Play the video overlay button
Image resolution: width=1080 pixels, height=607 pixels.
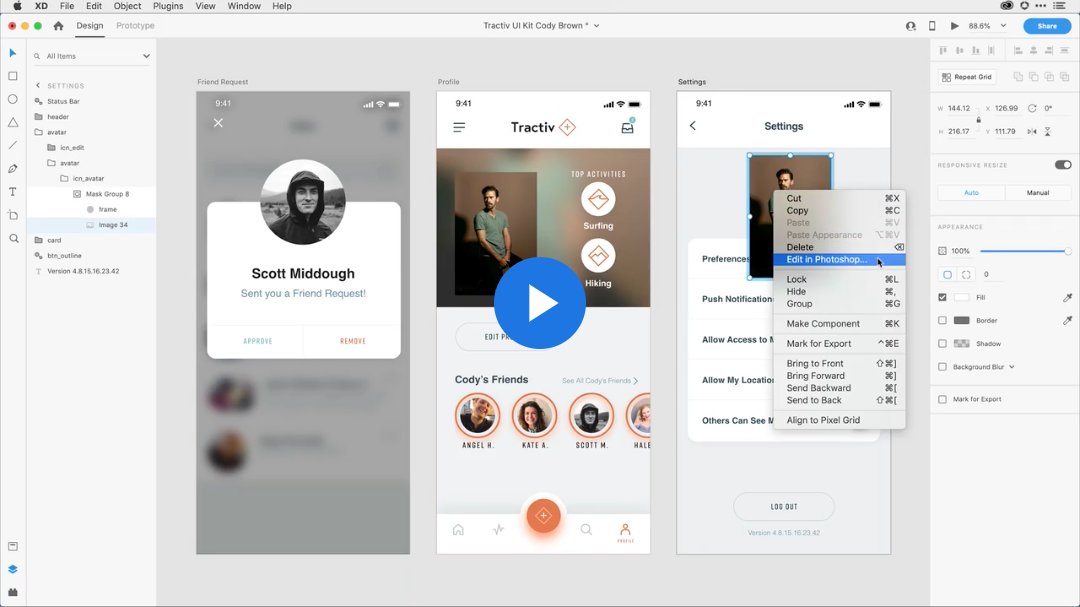540,303
